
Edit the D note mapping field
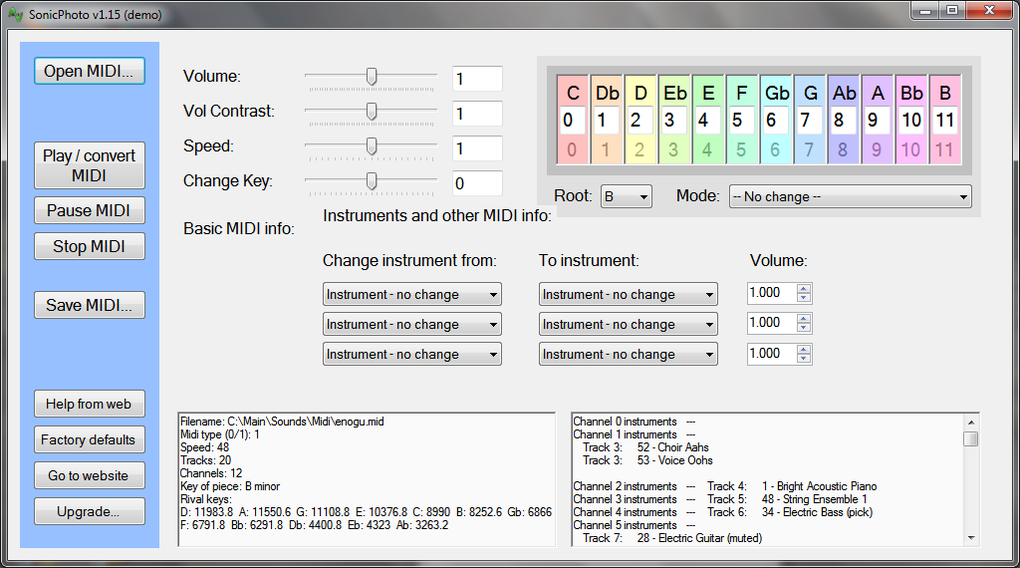(x=641, y=120)
